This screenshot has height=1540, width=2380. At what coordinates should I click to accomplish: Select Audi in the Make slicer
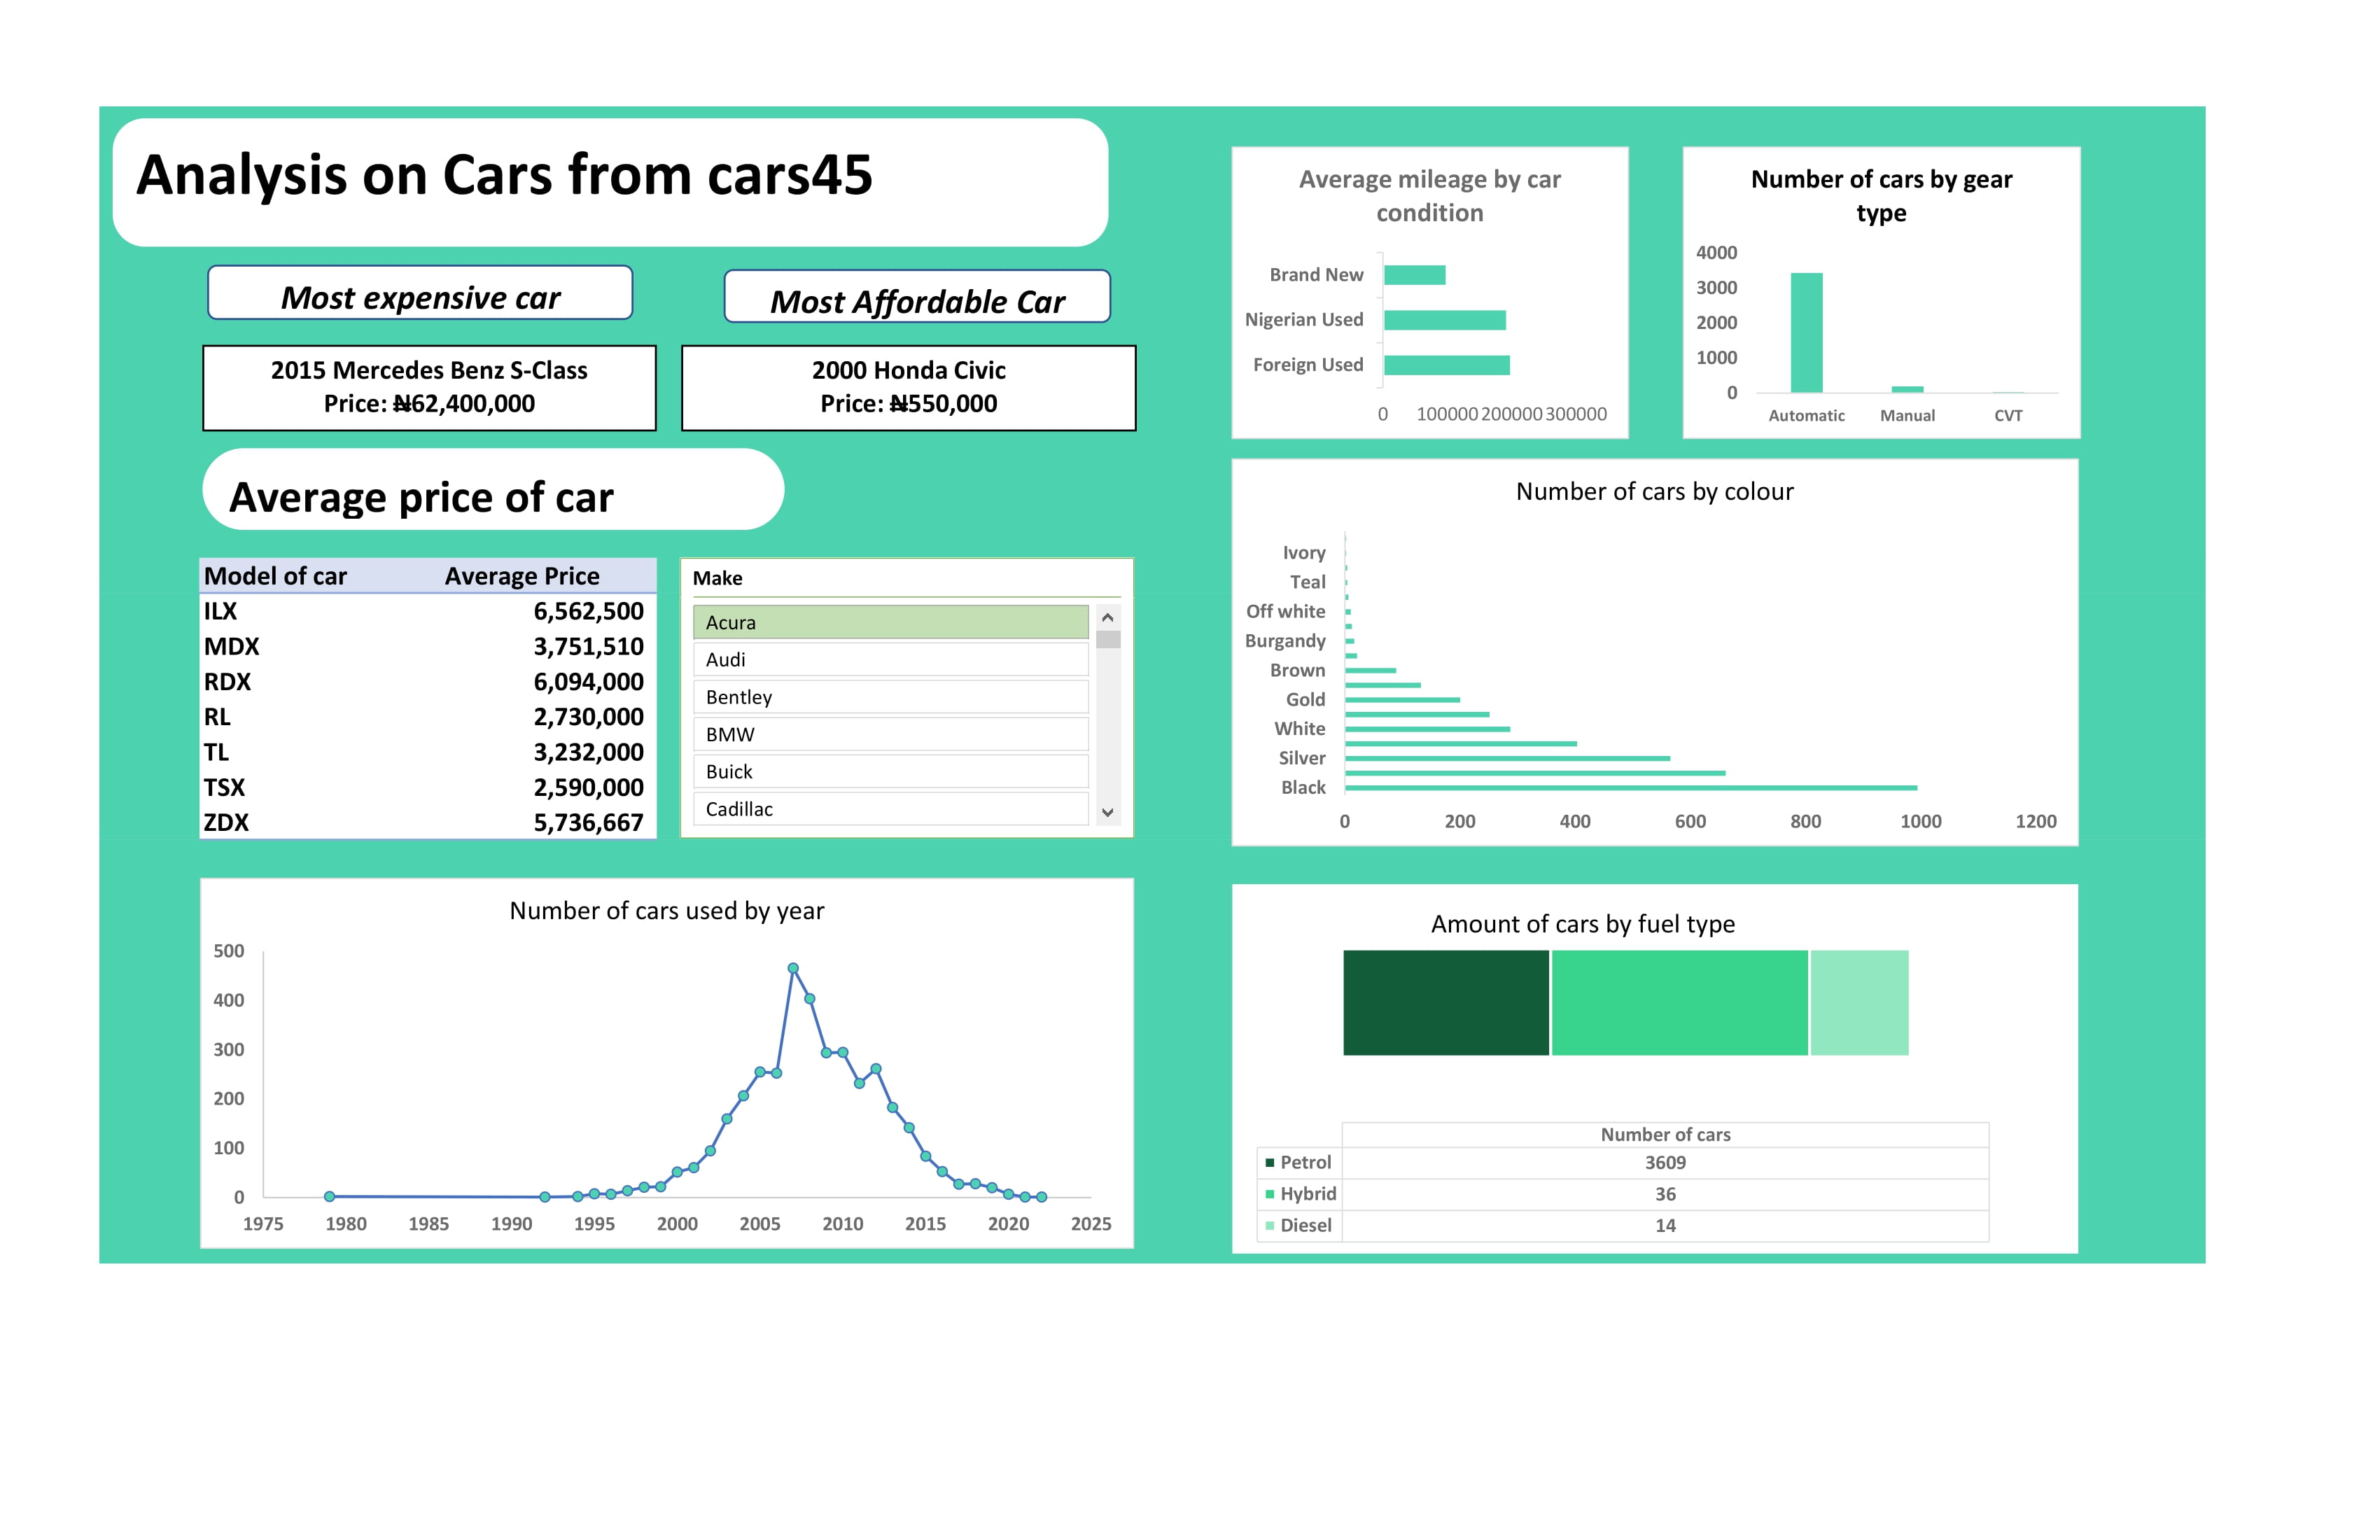(890, 659)
